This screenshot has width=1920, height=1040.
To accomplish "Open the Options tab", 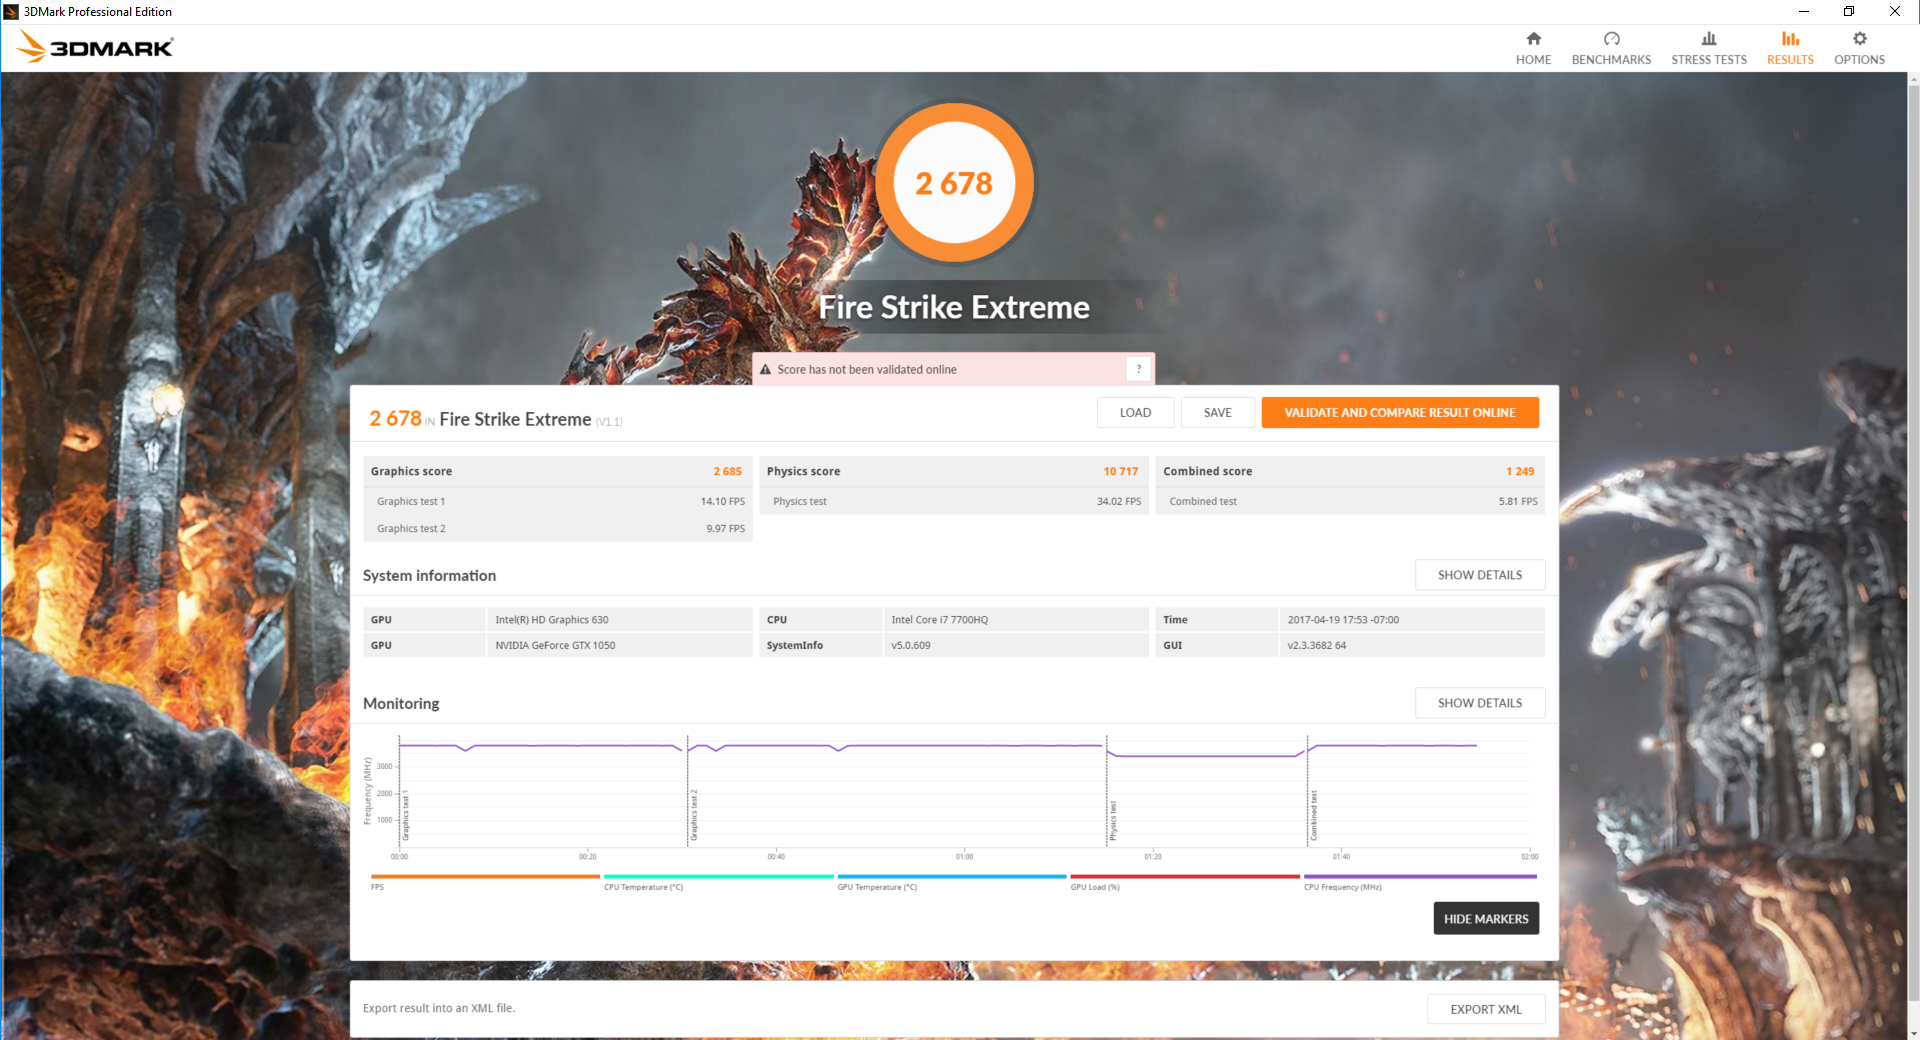I will (x=1859, y=48).
